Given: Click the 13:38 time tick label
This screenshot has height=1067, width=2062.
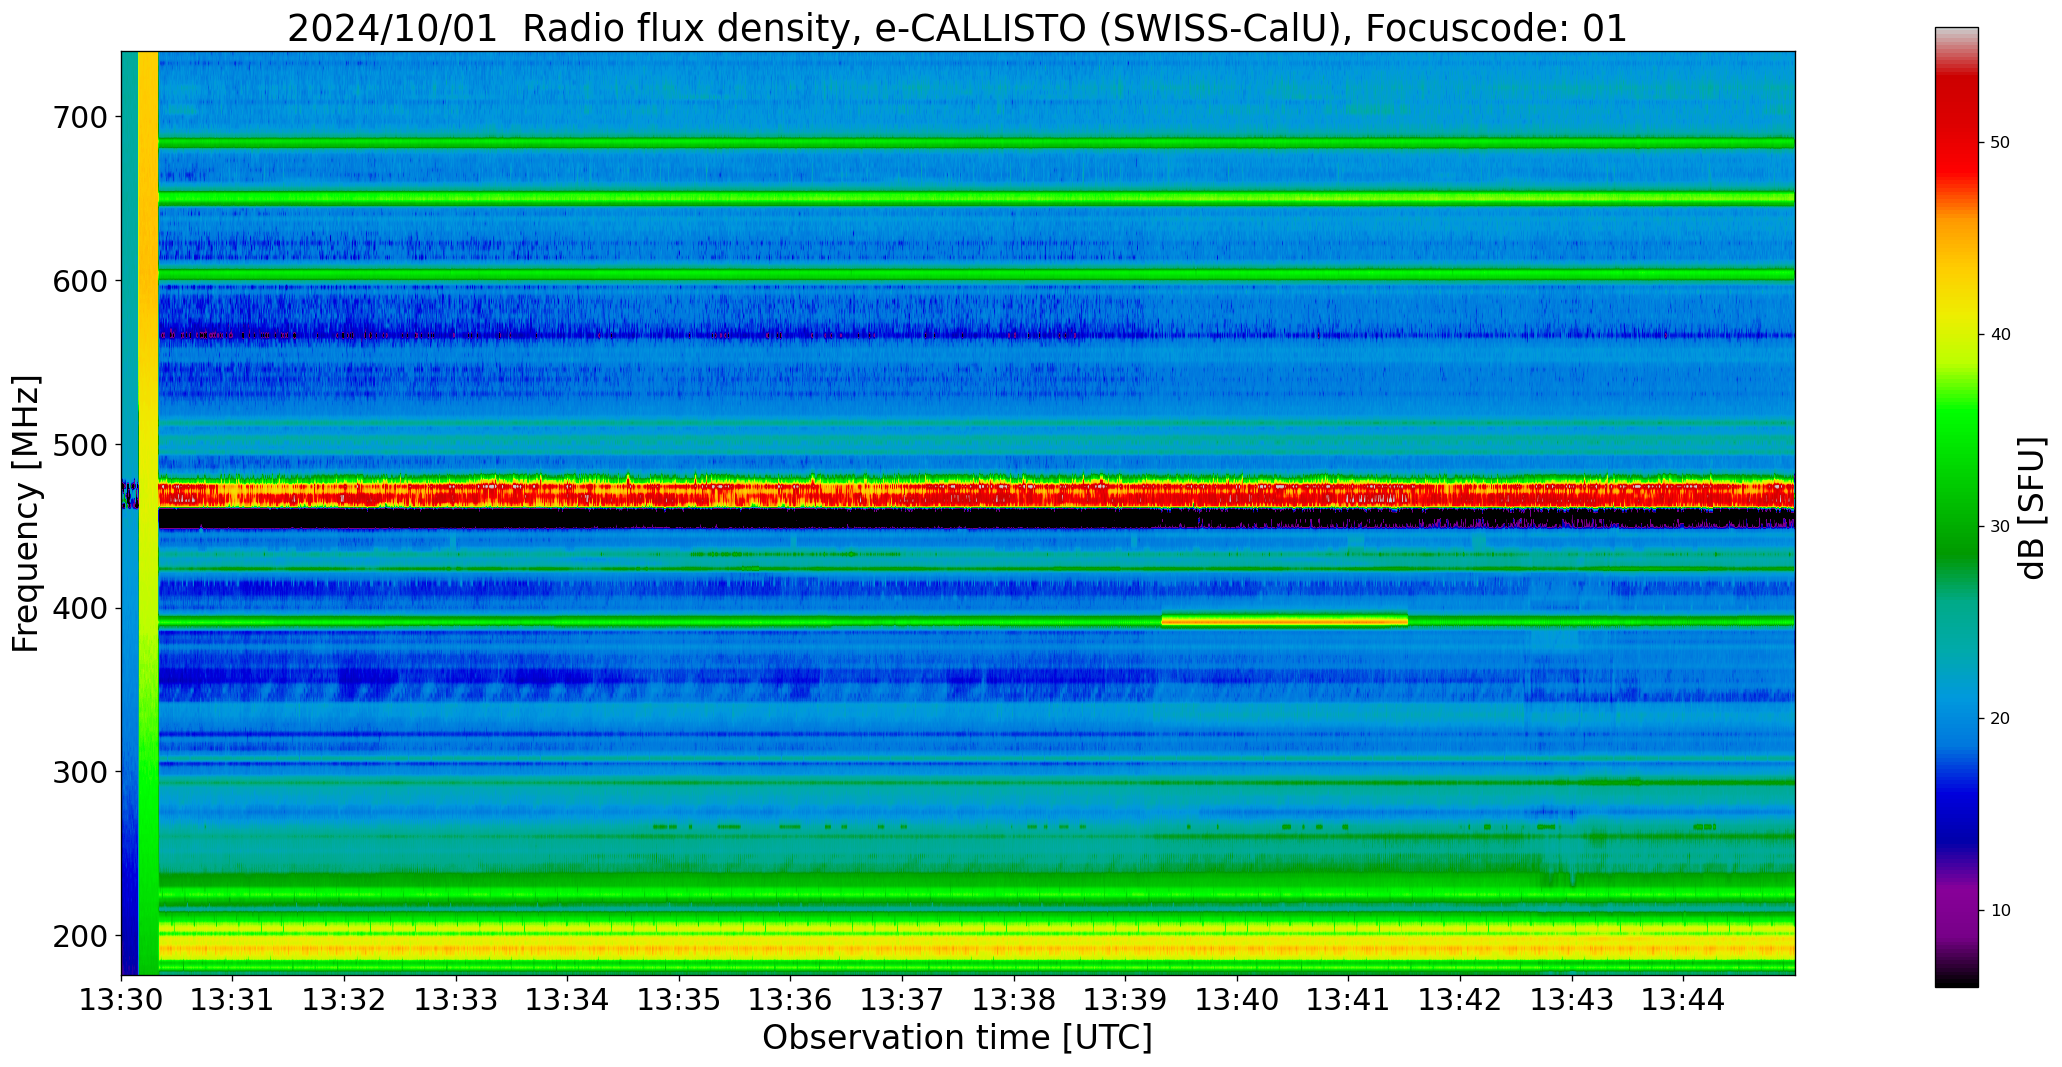Looking at the screenshot, I should tap(1014, 1000).
